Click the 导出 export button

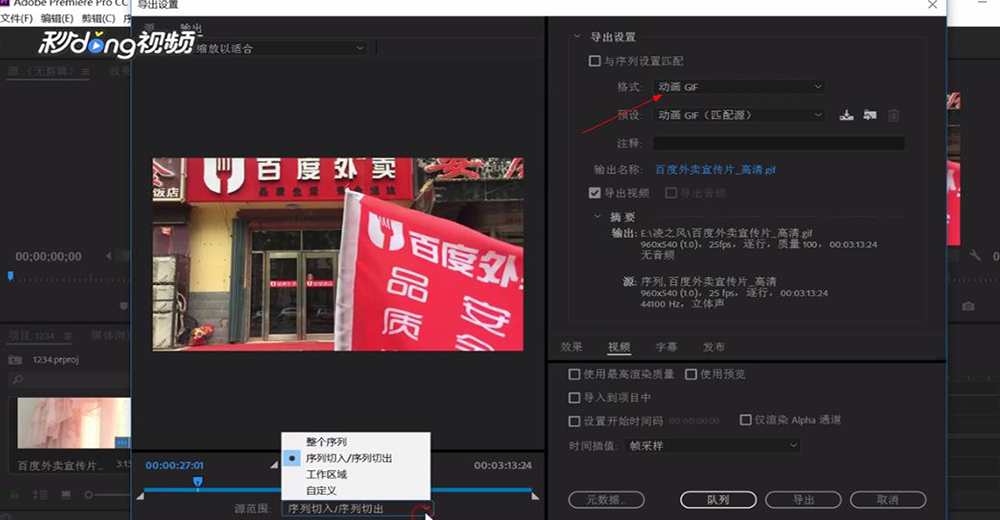point(803,500)
